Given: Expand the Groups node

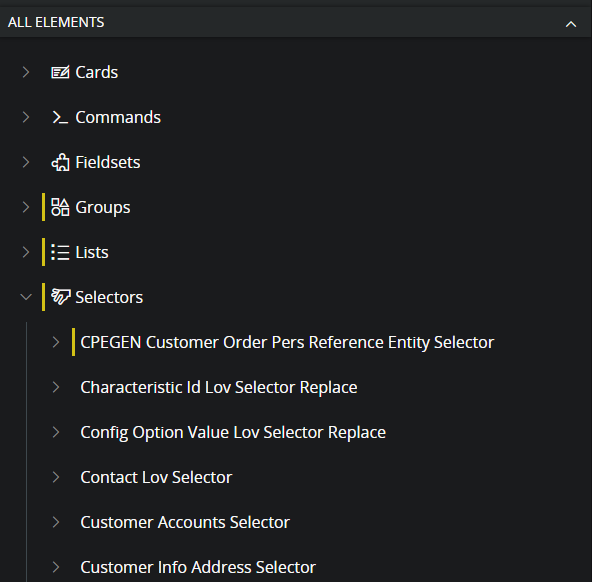Looking at the screenshot, I should (x=26, y=207).
